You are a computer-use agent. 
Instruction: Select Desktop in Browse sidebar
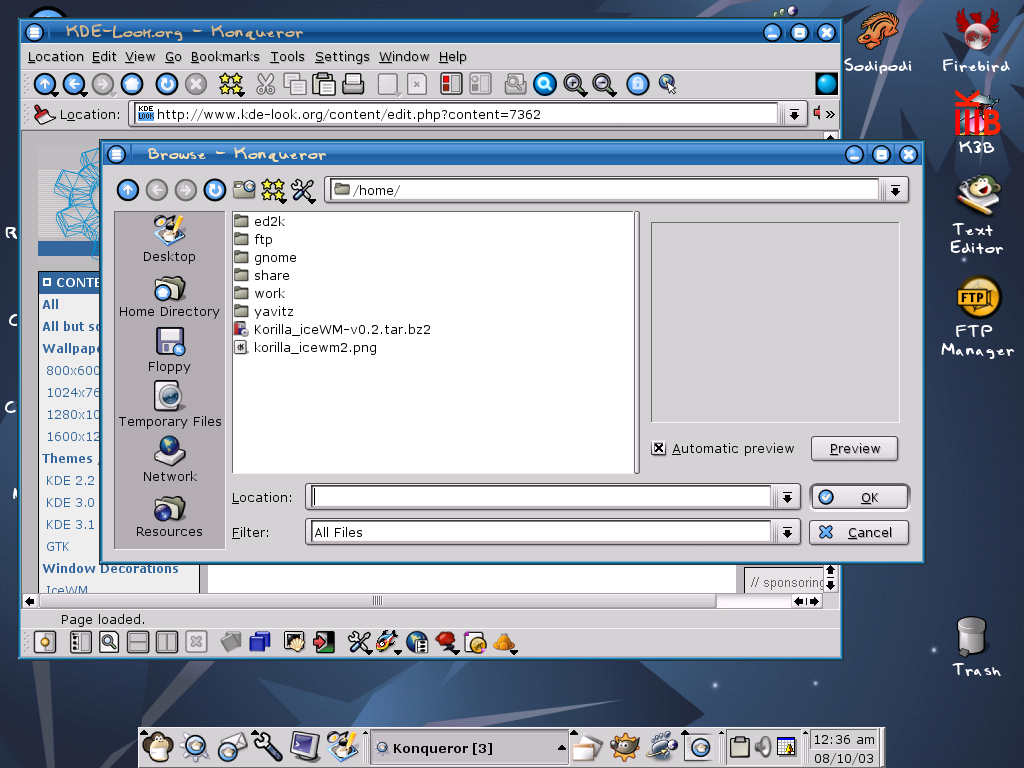(x=169, y=239)
